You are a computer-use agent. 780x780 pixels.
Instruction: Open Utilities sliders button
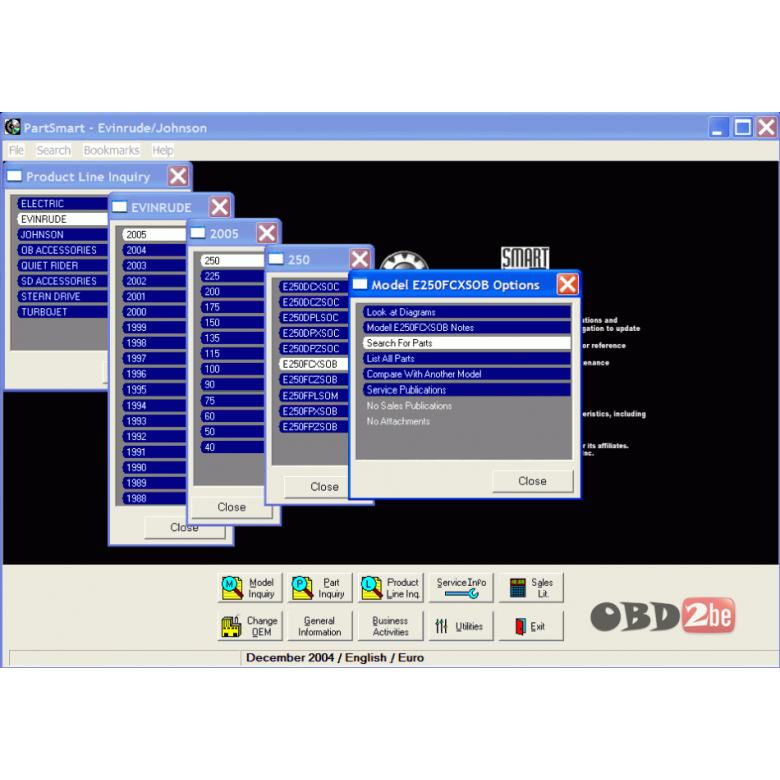(461, 626)
